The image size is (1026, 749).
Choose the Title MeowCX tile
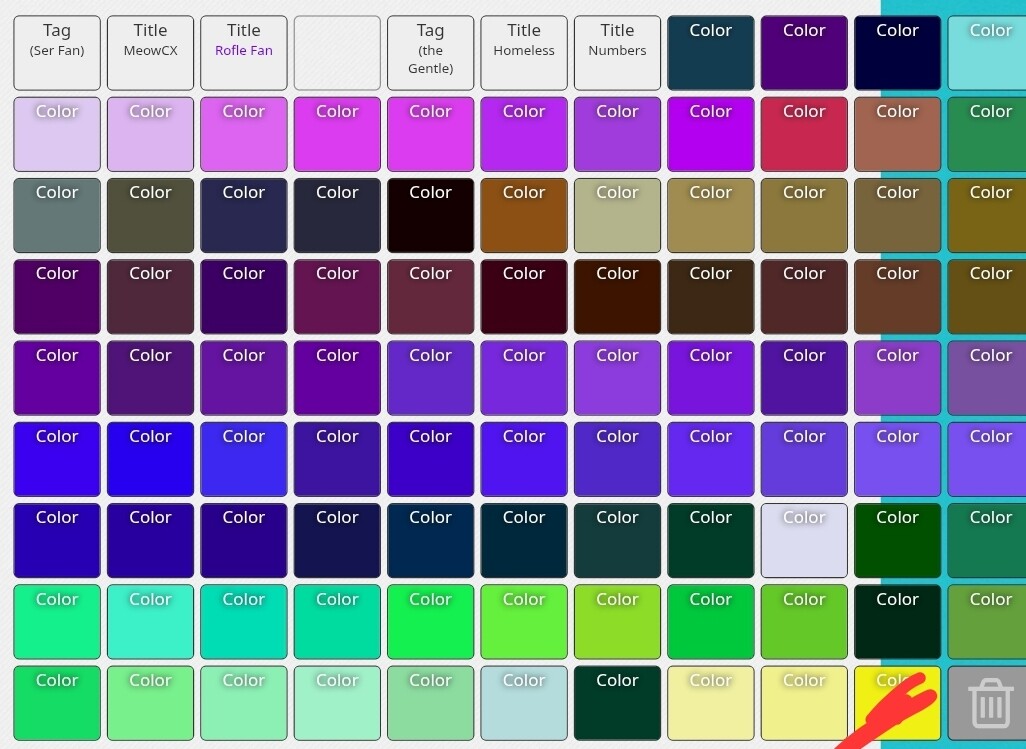point(150,53)
